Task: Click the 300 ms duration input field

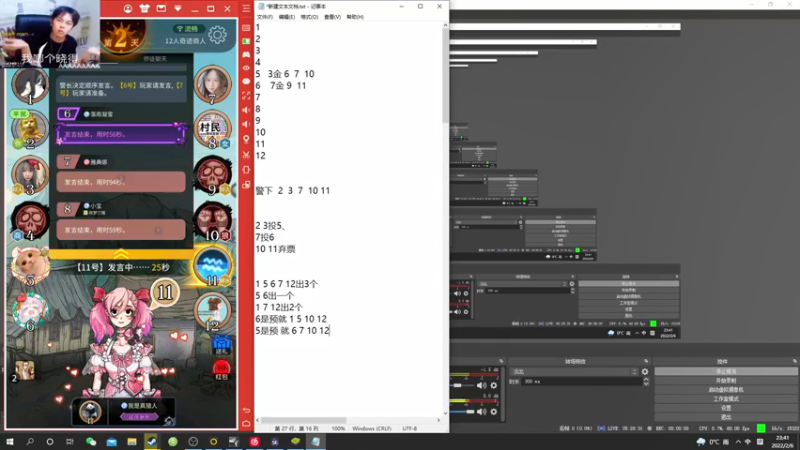Action: coord(581,381)
